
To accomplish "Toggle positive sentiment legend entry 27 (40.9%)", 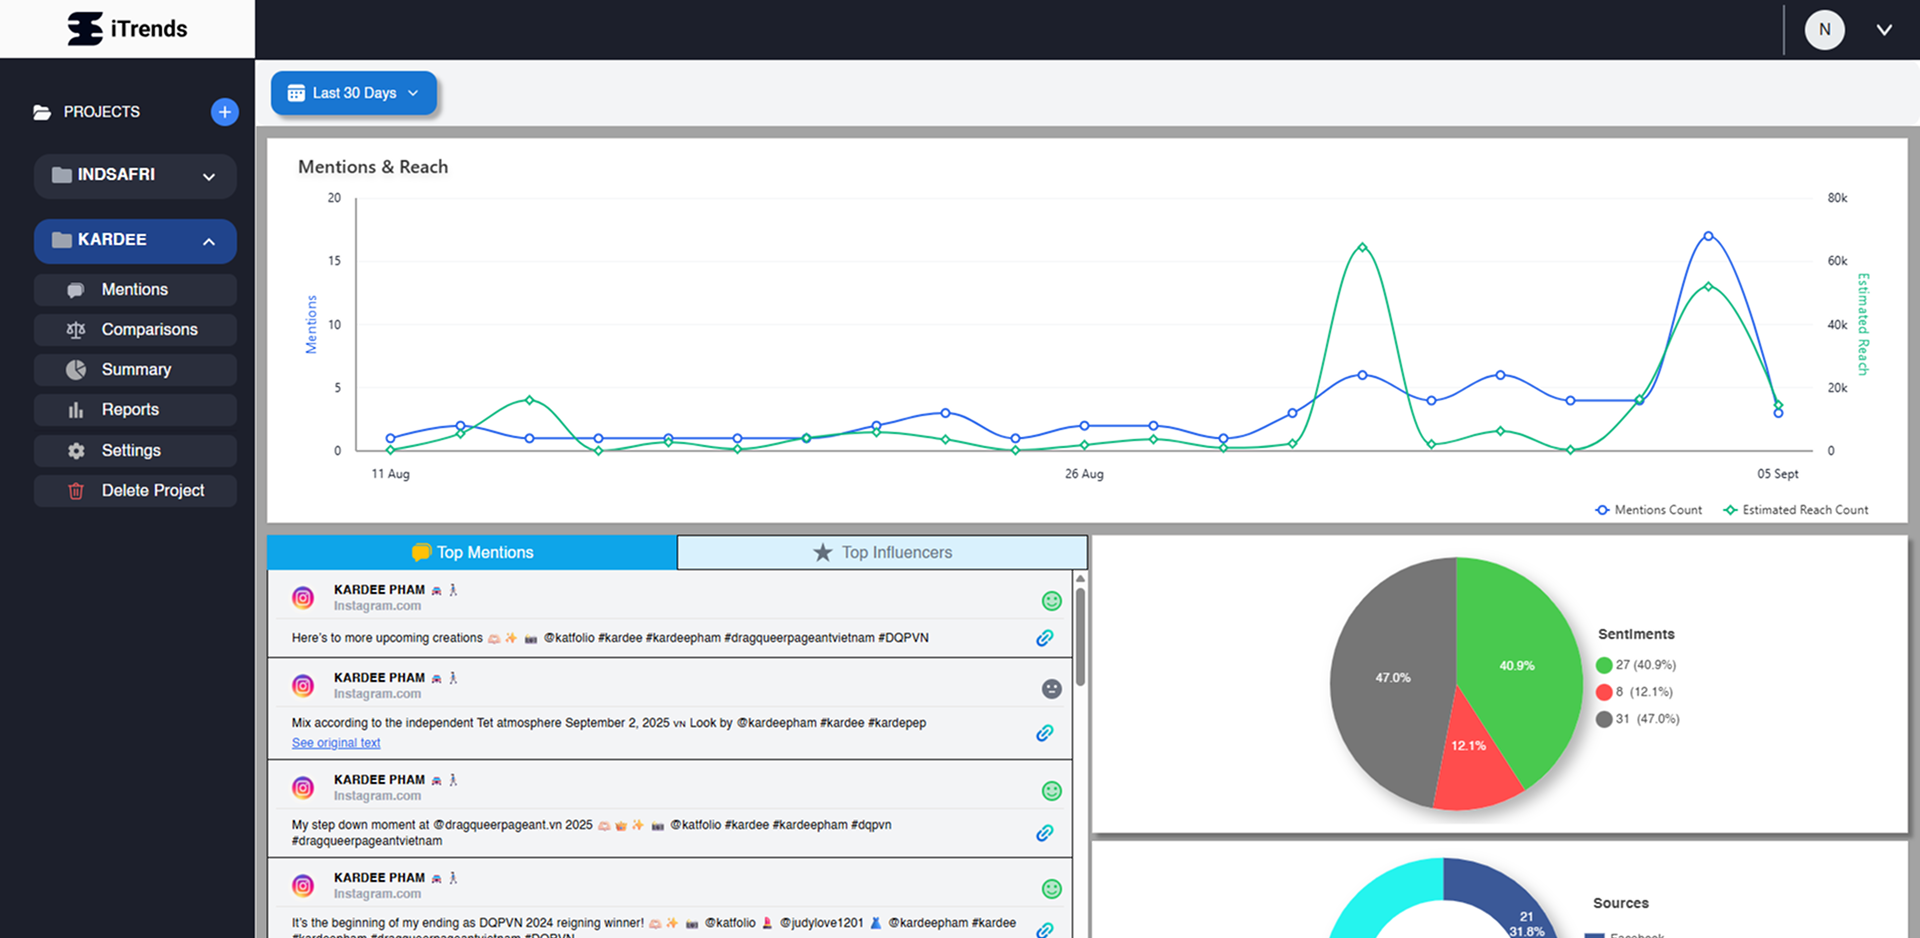I will pos(1636,665).
